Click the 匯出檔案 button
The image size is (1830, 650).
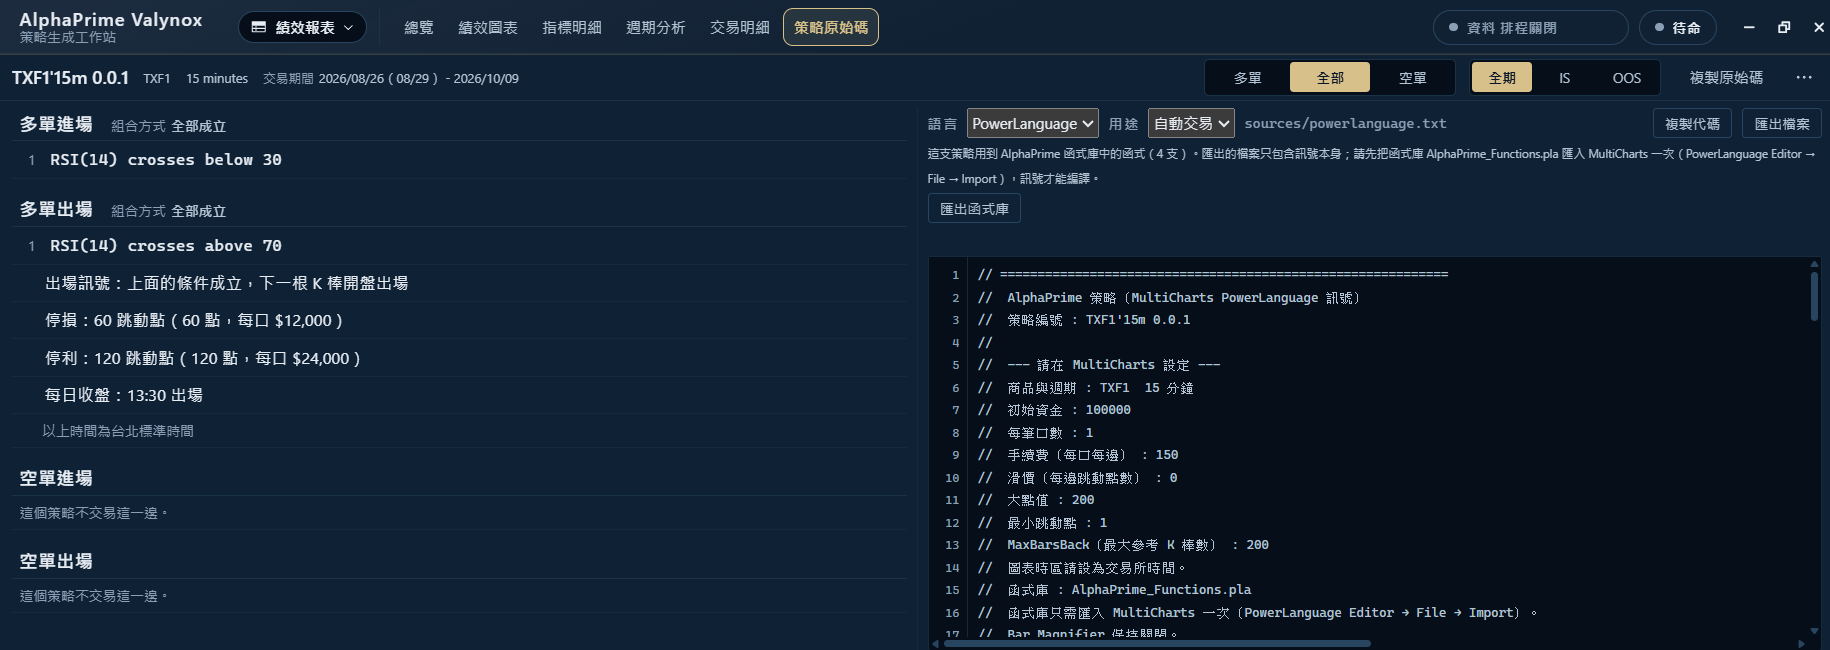coord(1782,123)
